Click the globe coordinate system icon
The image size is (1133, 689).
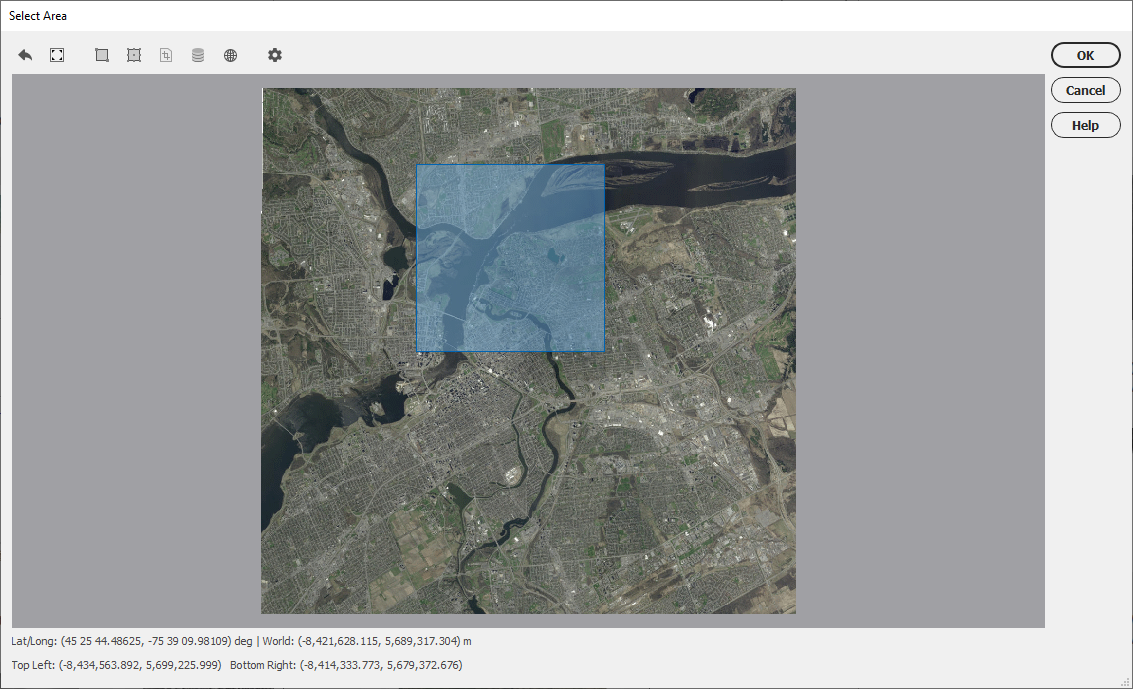(231, 55)
